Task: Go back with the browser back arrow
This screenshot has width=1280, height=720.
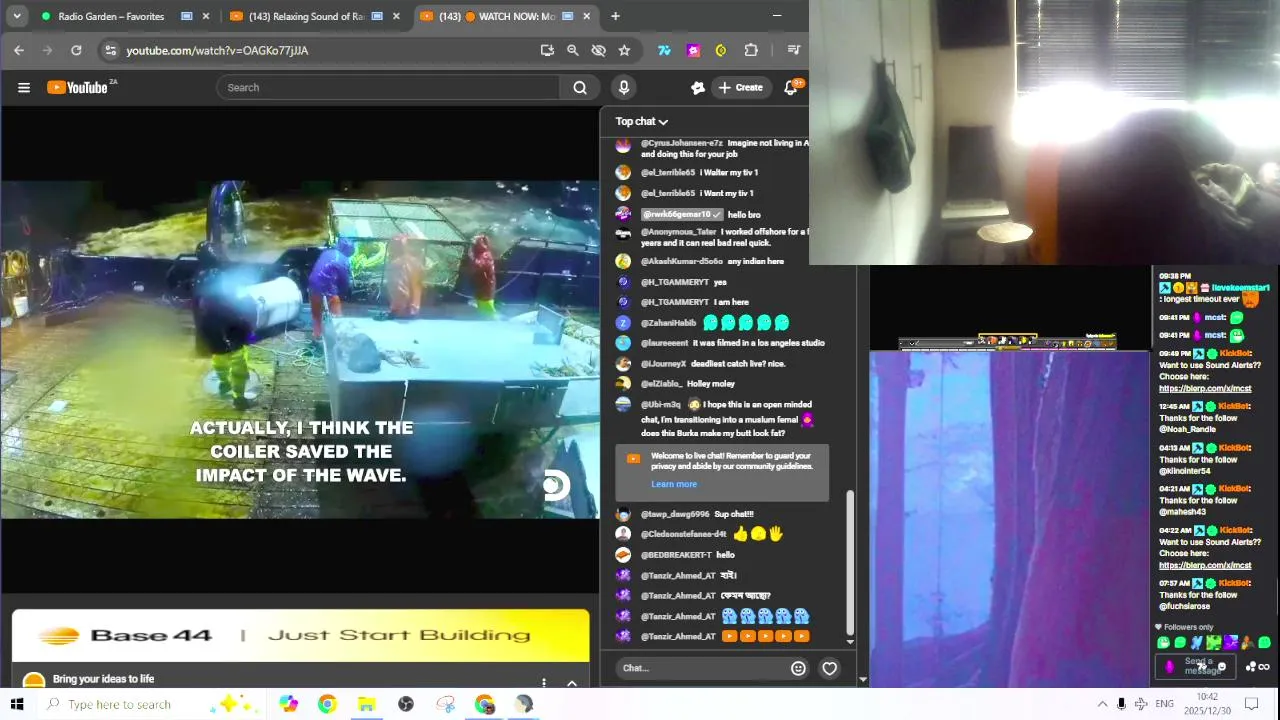Action: [19, 50]
